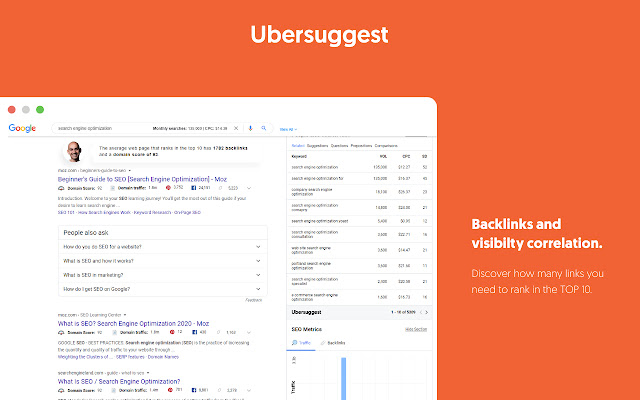The image size is (640, 400).
Task: Open the moz.com beginners-guide URL dropdown arrow
Action: (x=130, y=171)
